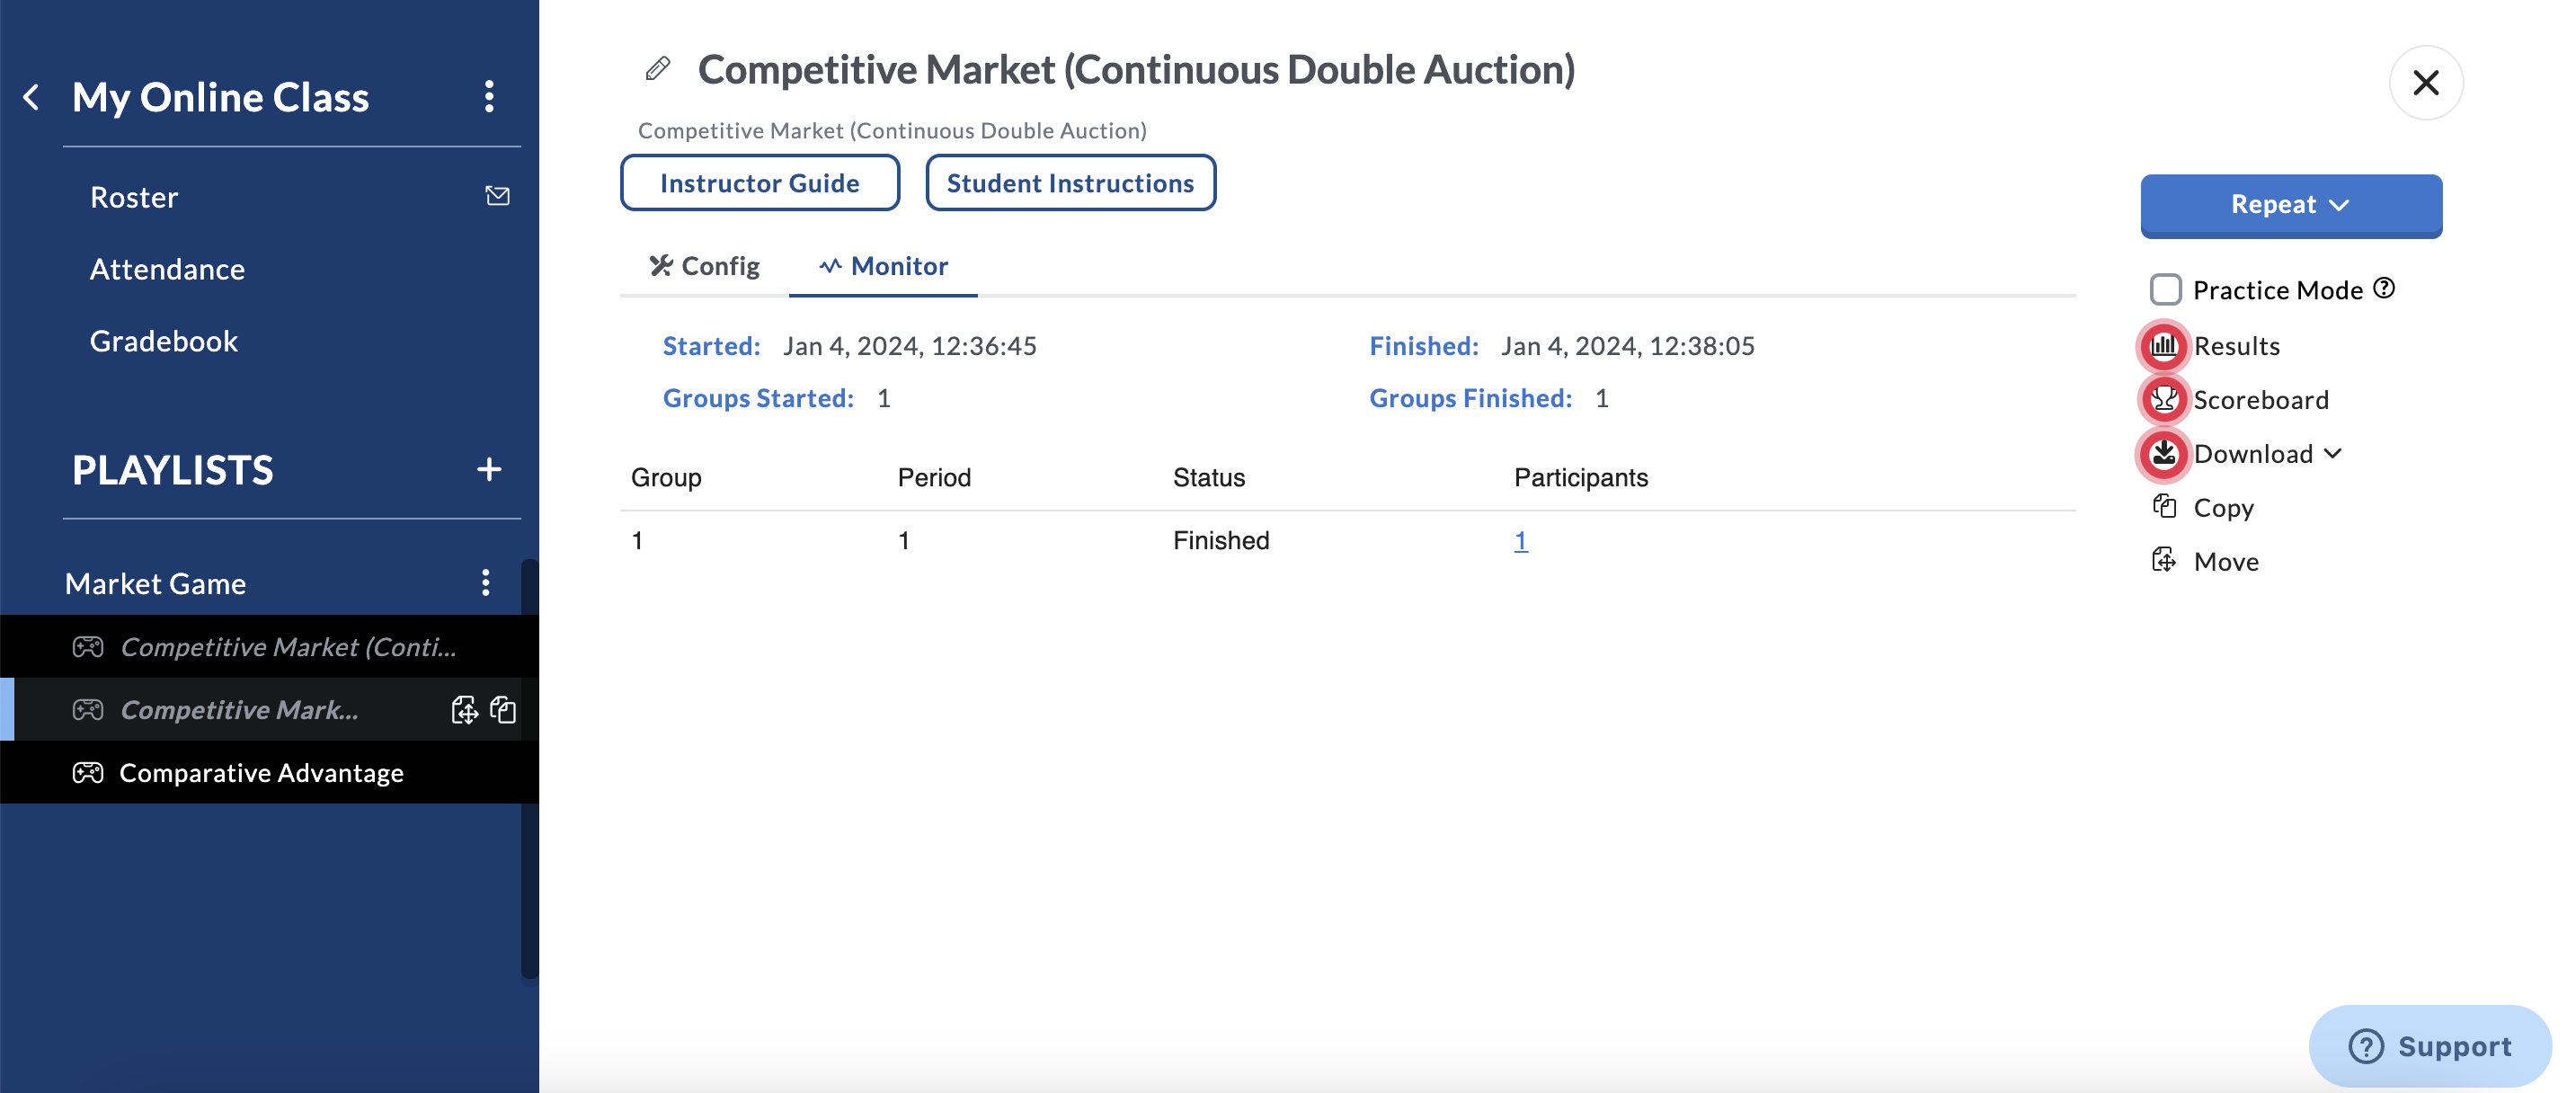
Task: Open the Scoreboard trophy icon
Action: (2163, 400)
